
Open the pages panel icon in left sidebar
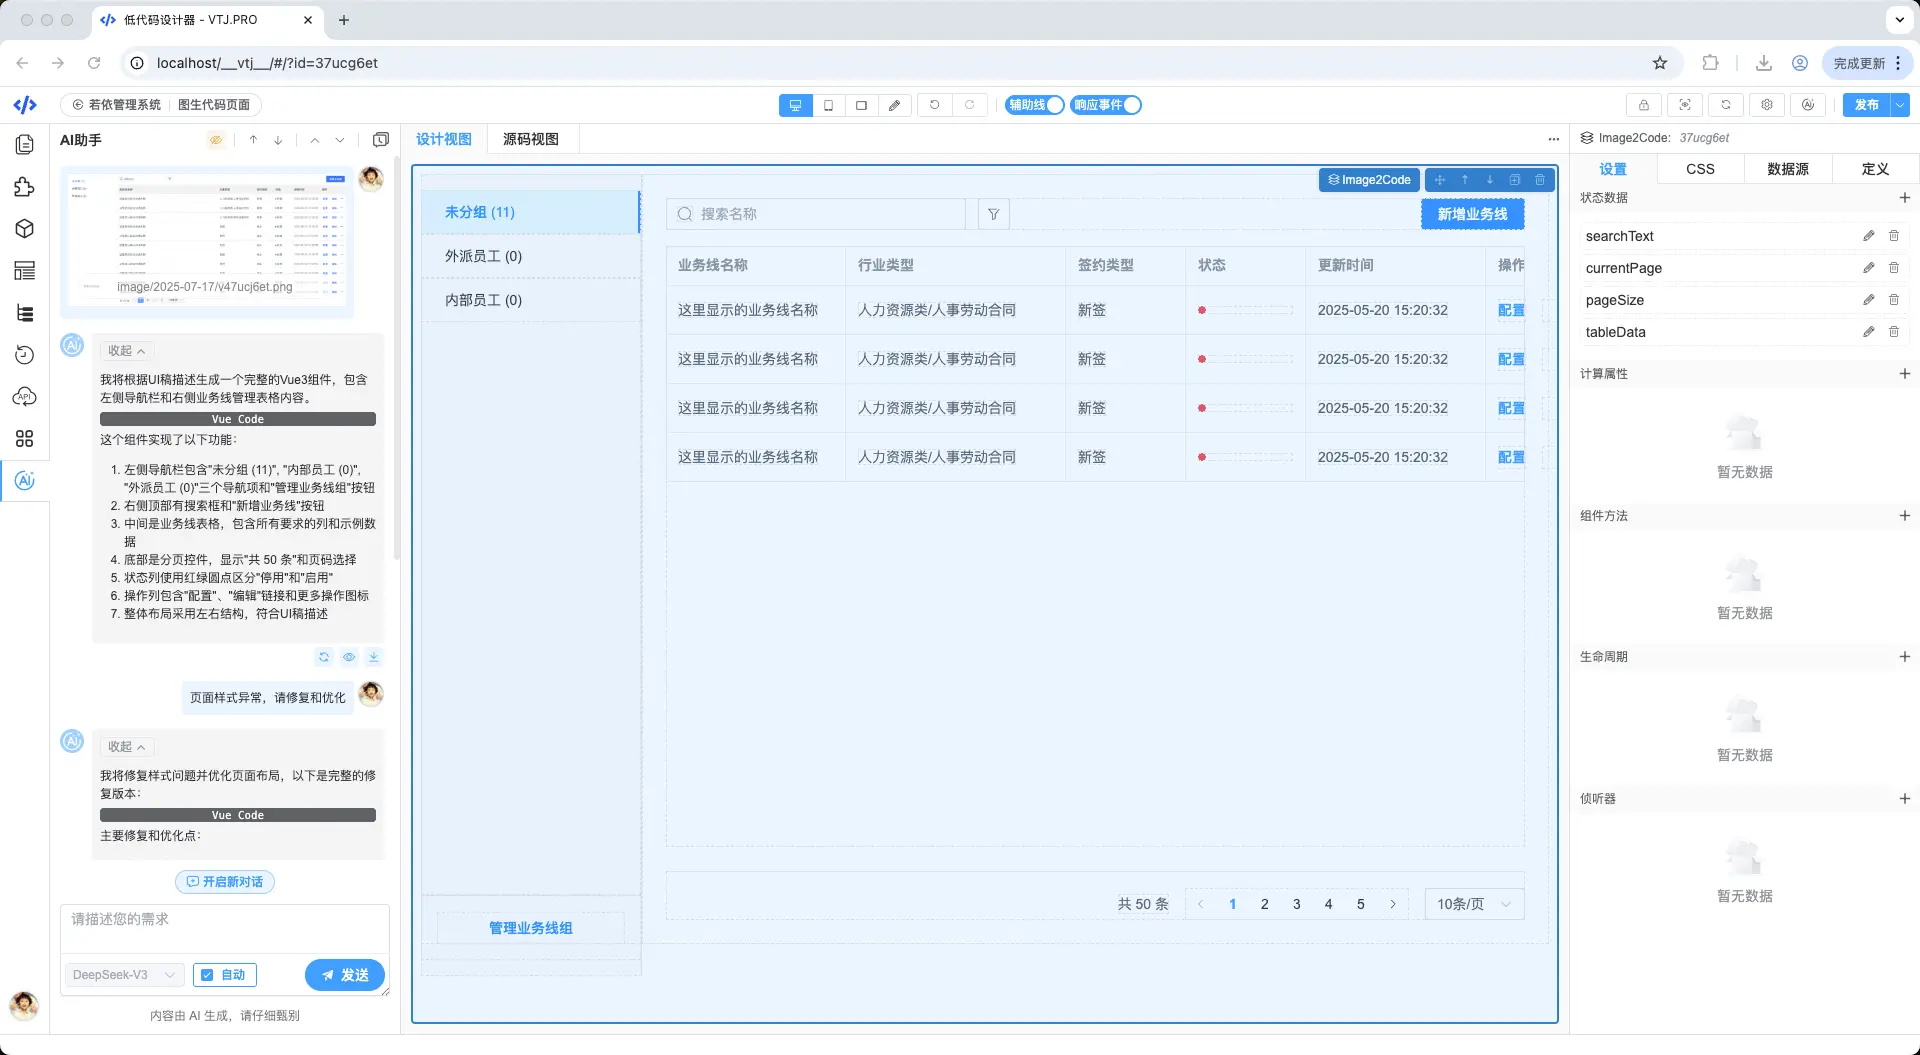[25, 145]
